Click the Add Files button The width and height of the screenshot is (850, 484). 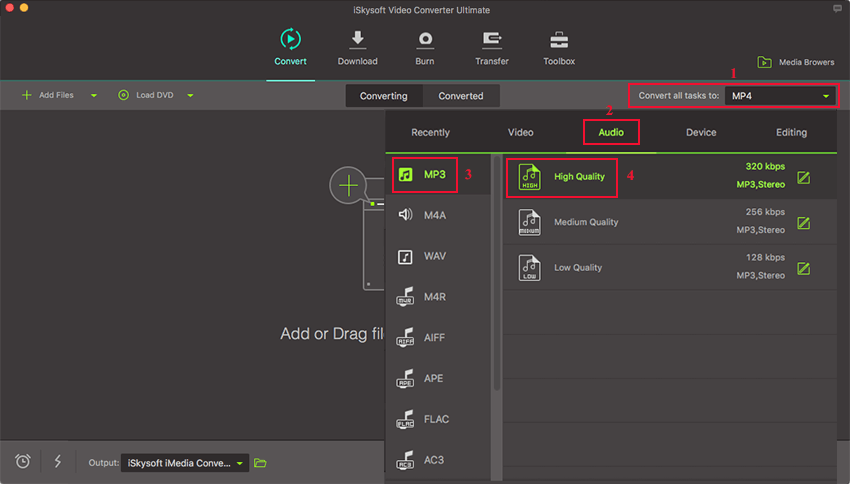48,96
